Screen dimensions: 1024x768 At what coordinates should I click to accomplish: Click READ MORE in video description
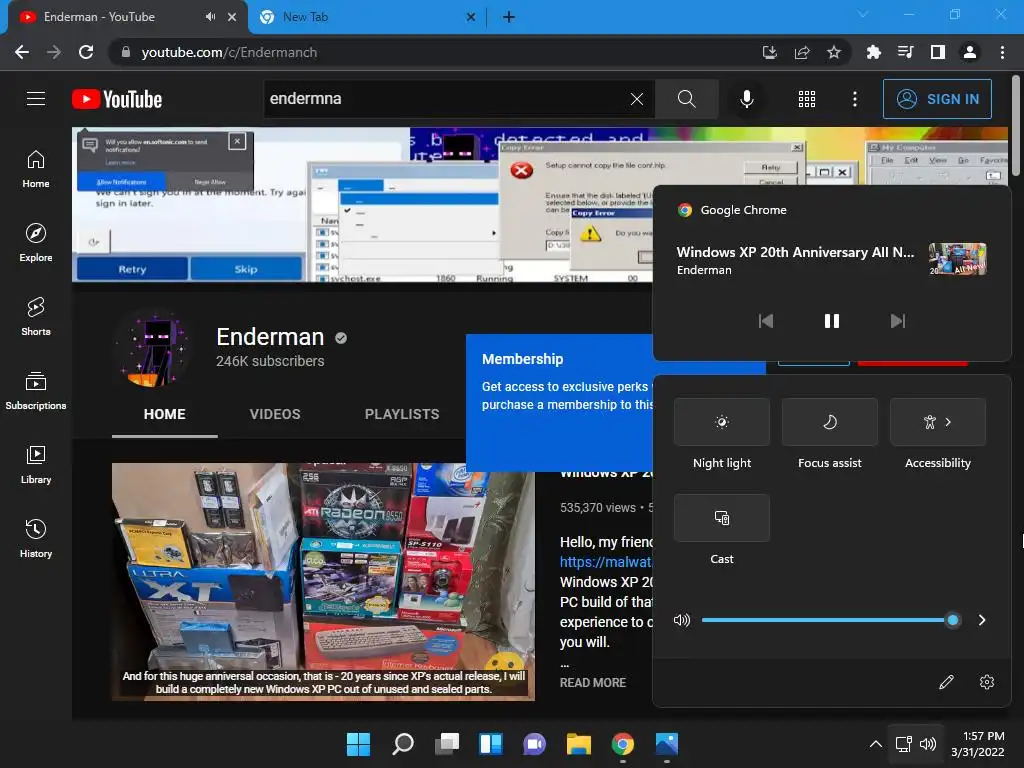(593, 682)
